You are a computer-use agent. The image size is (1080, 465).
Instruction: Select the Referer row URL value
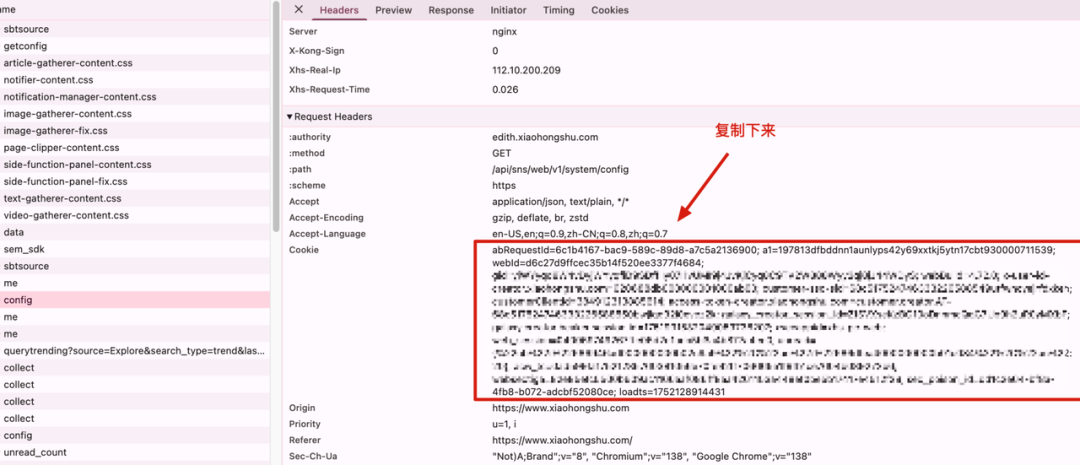[562, 440]
